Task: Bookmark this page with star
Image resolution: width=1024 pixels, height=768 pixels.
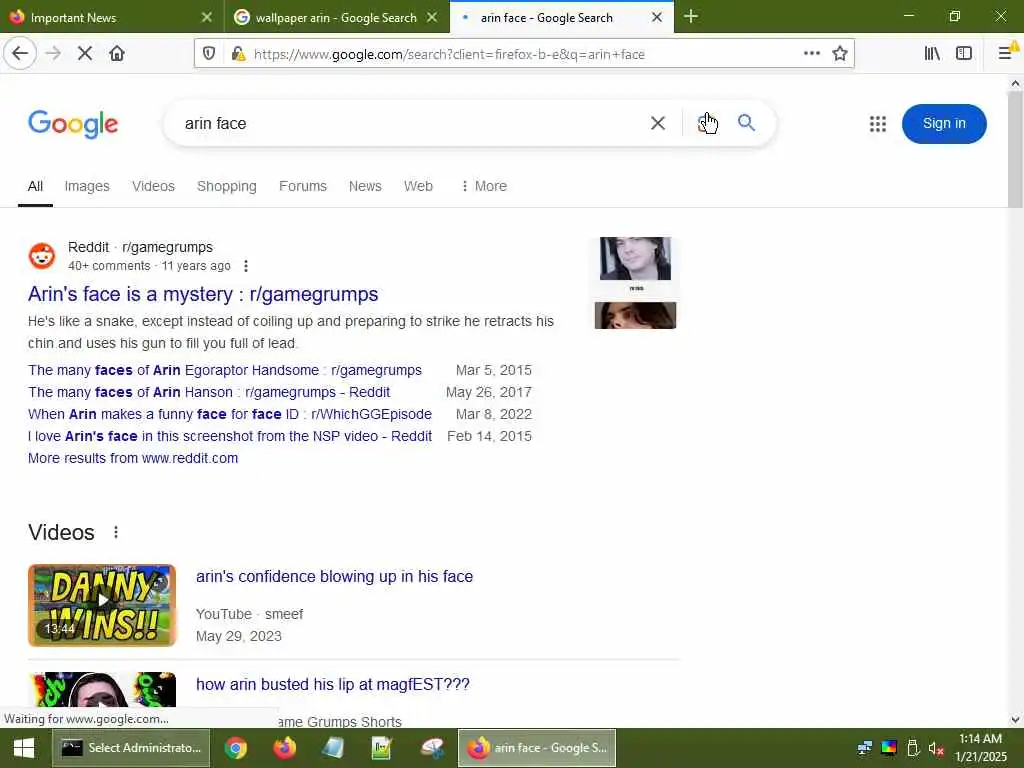Action: 840,54
